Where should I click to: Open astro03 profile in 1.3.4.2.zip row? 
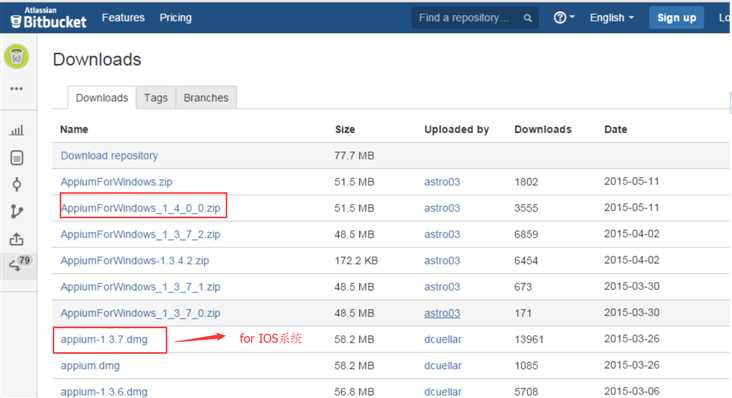click(442, 260)
